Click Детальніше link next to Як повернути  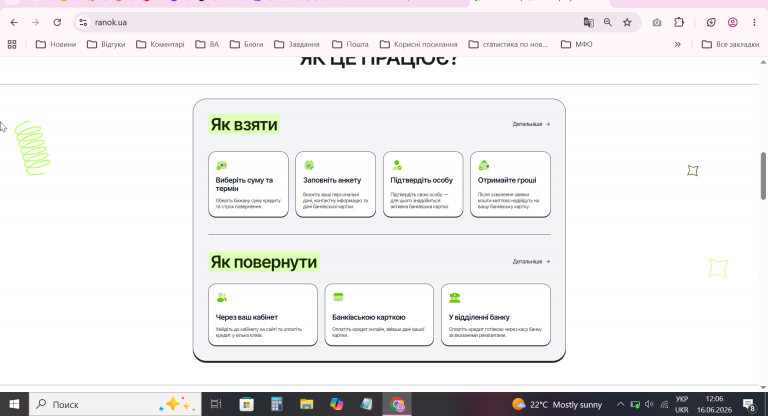click(x=531, y=262)
